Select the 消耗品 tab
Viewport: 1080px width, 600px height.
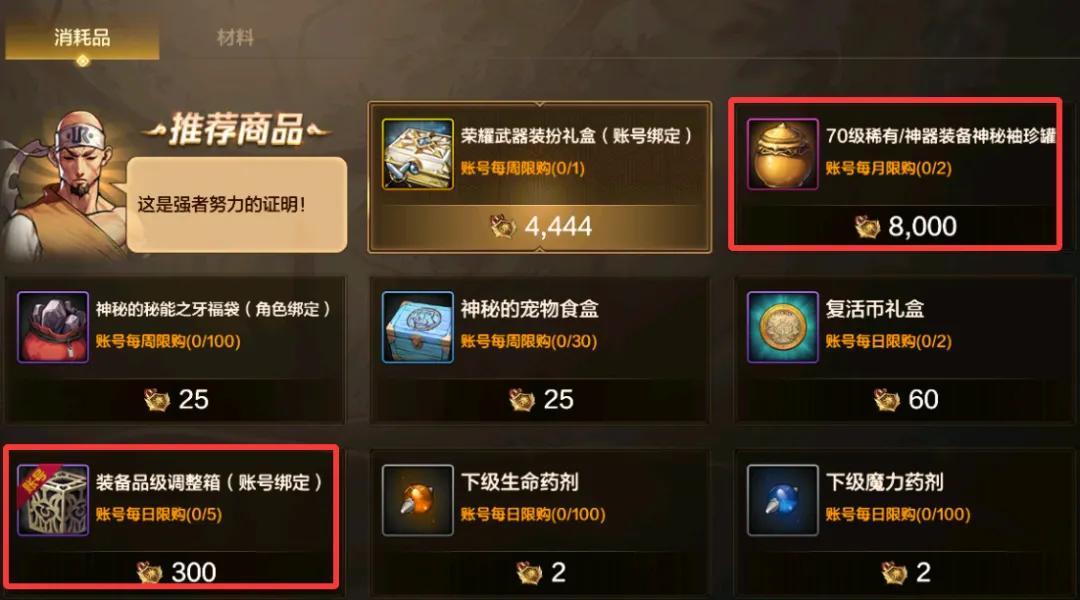click(x=83, y=39)
